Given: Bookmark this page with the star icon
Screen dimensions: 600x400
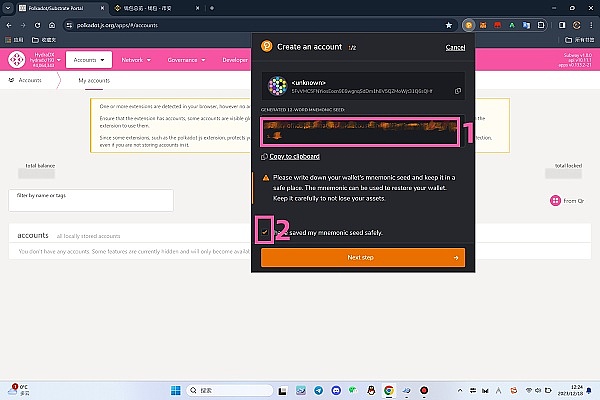Looking at the screenshot, I should 449,23.
